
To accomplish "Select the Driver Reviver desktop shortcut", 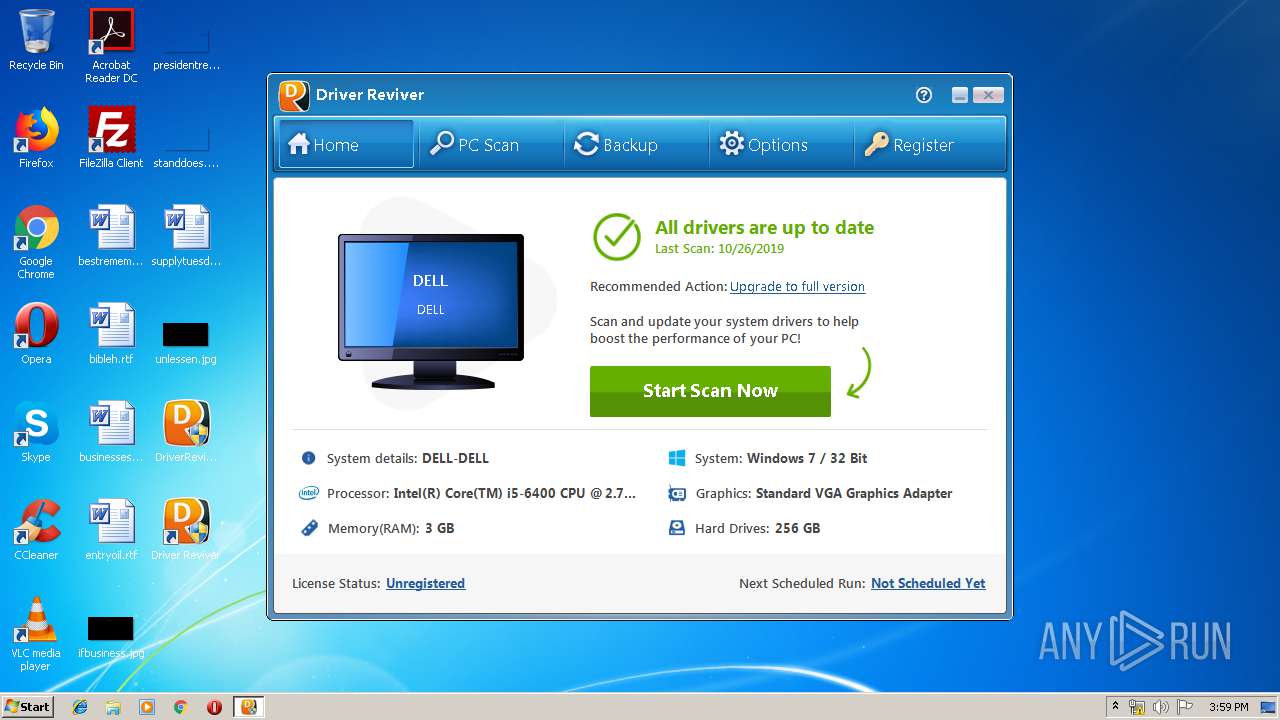I will (x=186, y=529).
